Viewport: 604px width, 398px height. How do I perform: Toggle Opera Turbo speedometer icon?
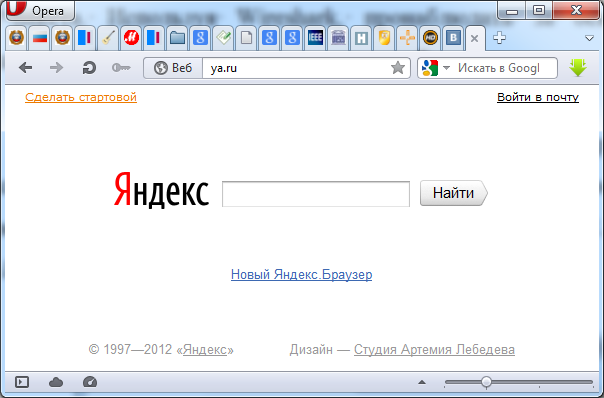(90, 382)
